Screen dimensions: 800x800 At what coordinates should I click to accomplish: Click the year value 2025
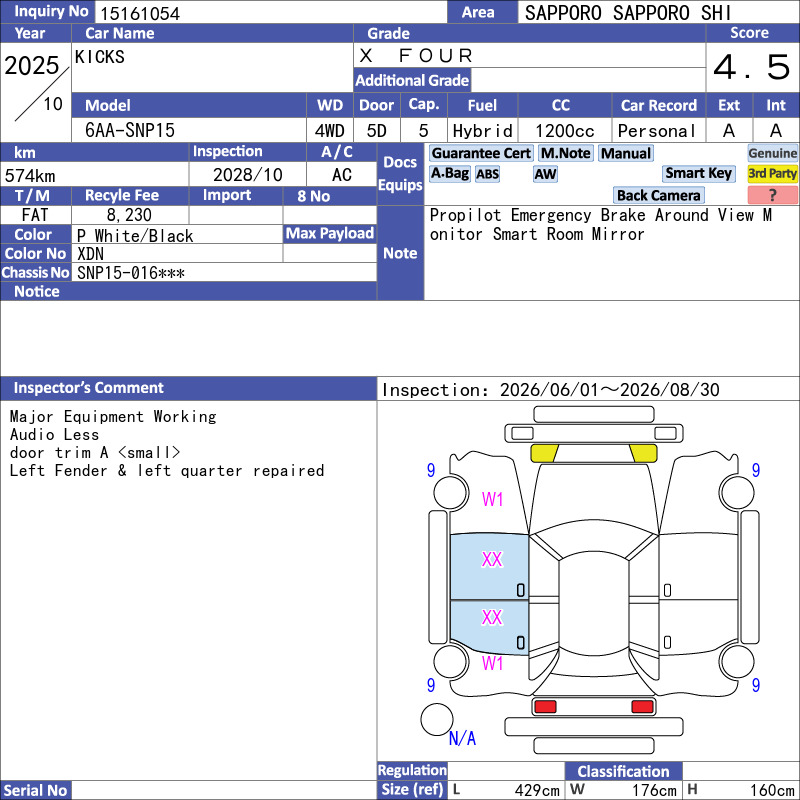(32, 65)
